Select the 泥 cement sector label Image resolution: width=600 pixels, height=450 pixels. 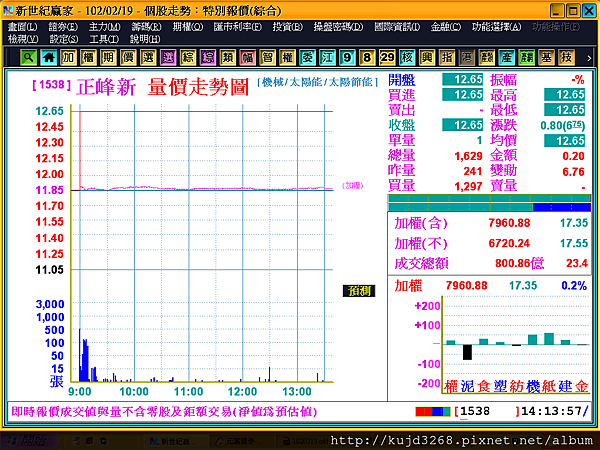point(467,386)
